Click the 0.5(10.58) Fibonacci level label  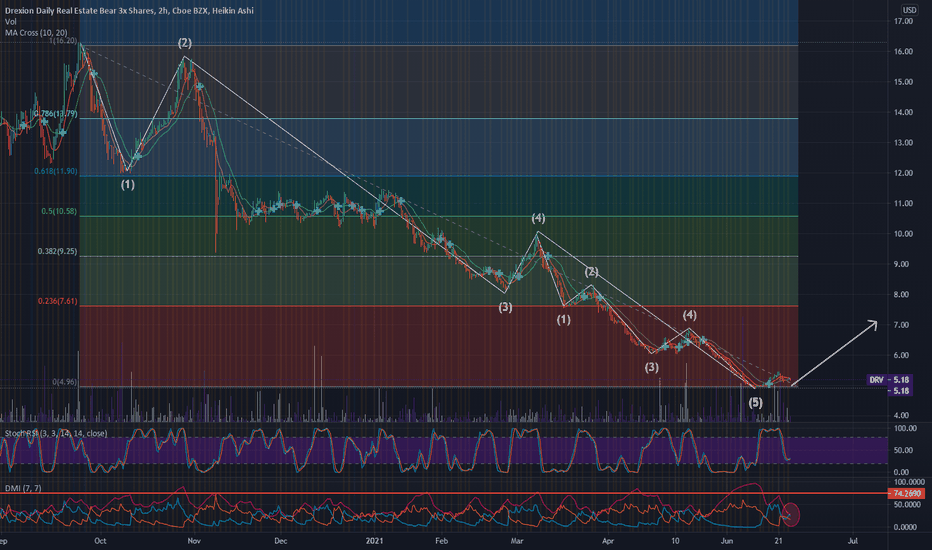tap(59, 212)
